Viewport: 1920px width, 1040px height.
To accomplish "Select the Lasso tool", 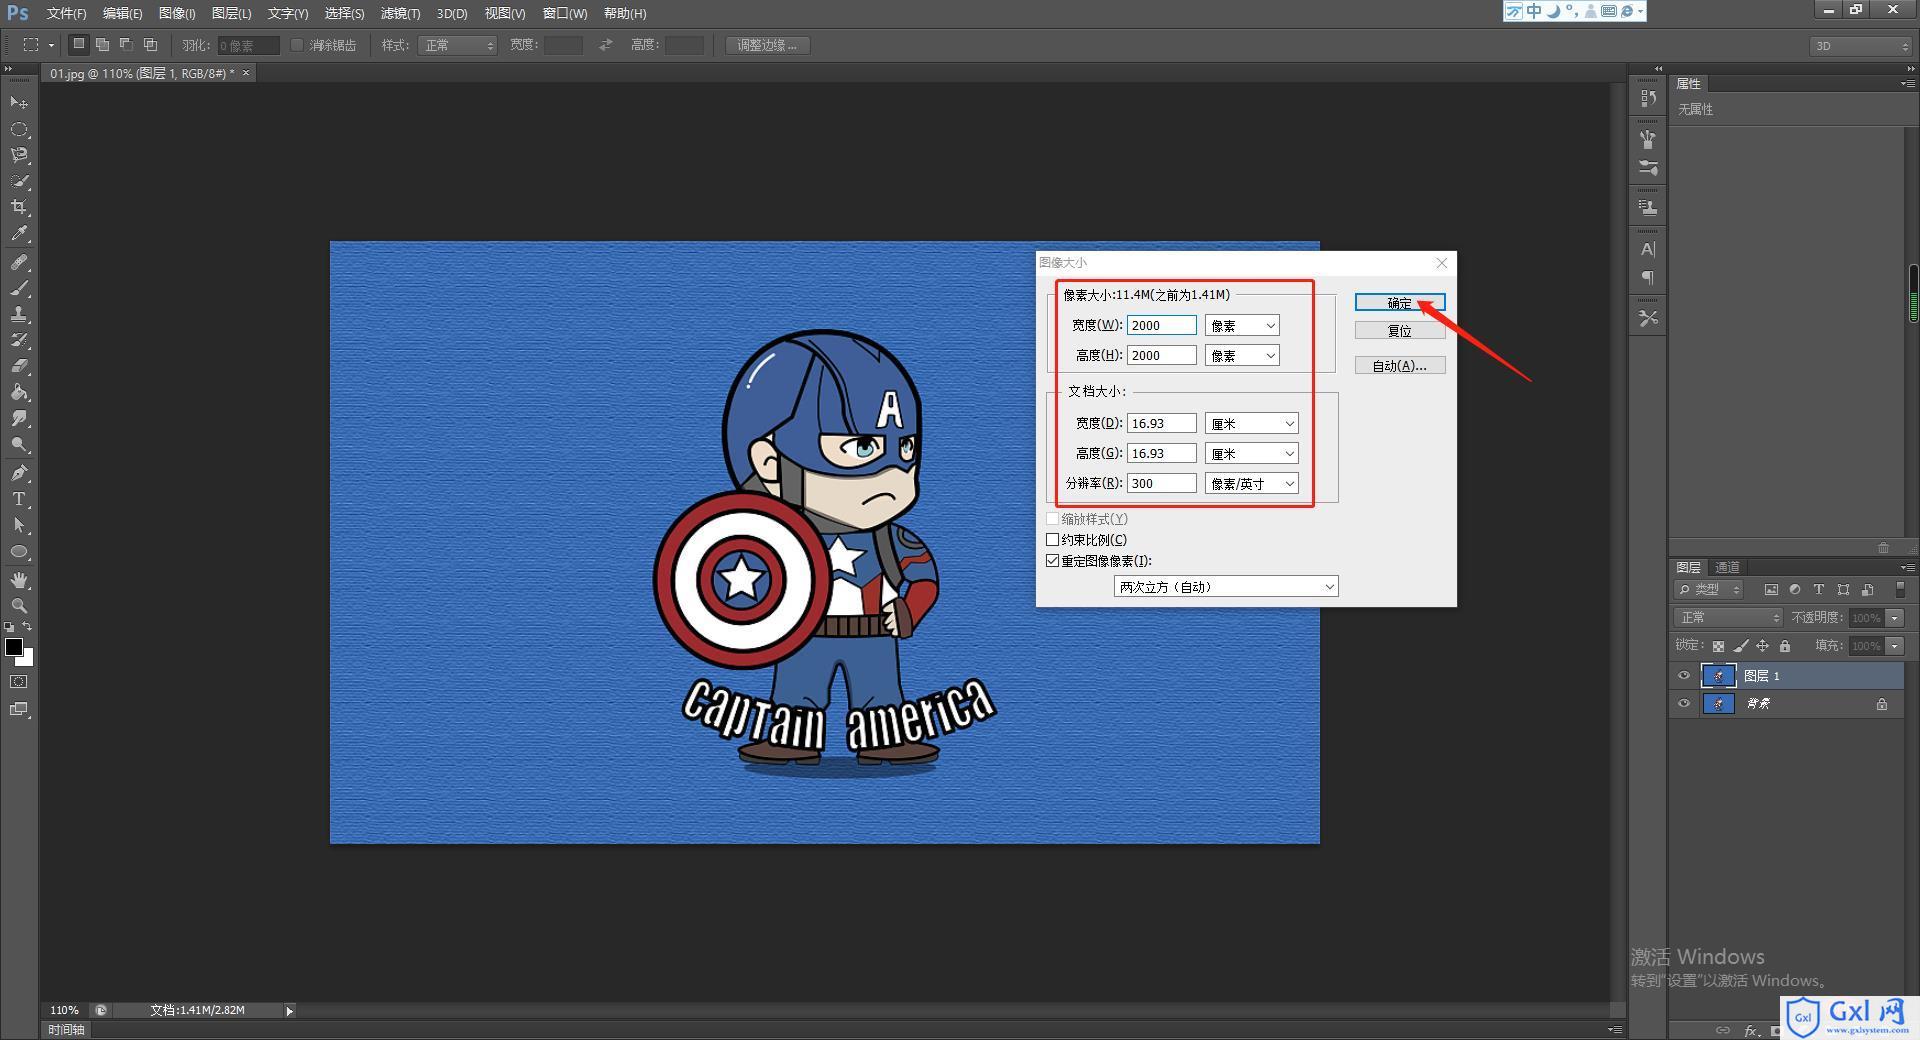I will 19,155.
